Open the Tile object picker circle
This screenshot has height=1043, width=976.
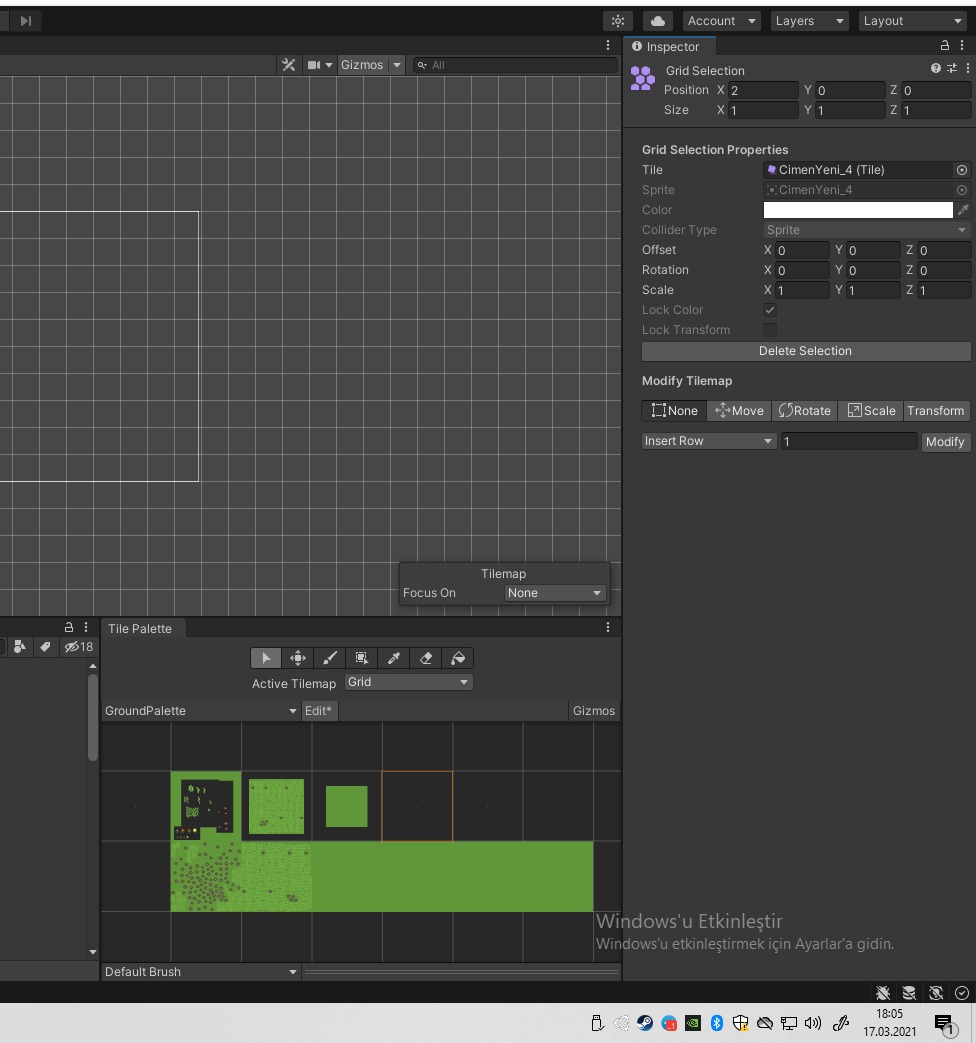962,170
